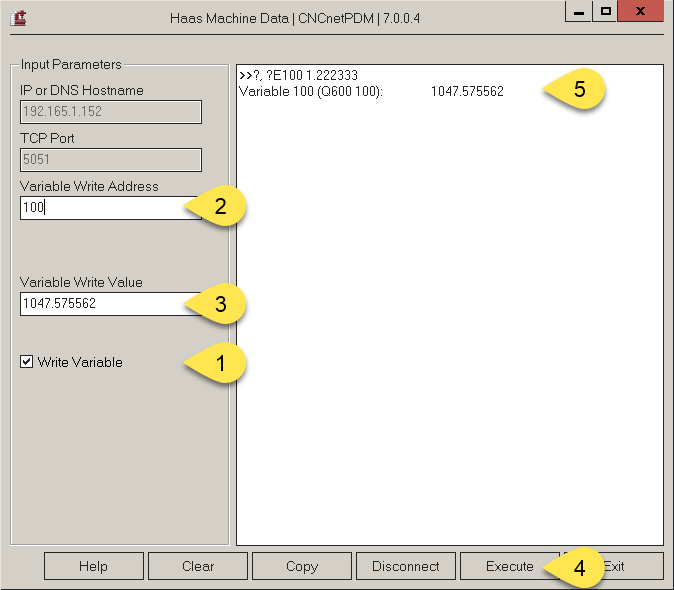Image resolution: width=674 pixels, height=590 pixels.
Task: Click the window title 'Haas Machine Data | CNCnetPDM'
Action: point(295,18)
